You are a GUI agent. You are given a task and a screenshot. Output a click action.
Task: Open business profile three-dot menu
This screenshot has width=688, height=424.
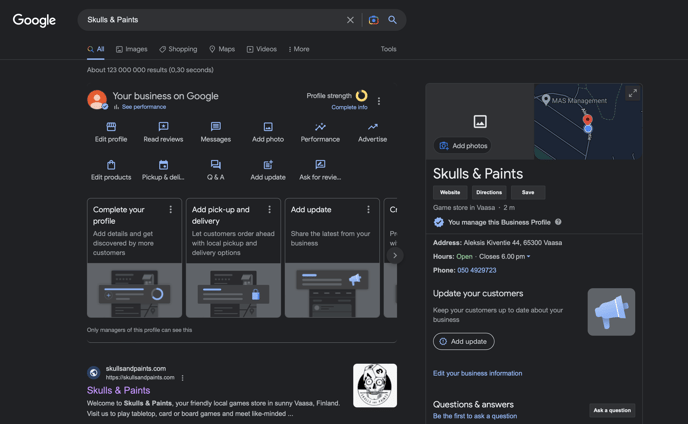[379, 101]
